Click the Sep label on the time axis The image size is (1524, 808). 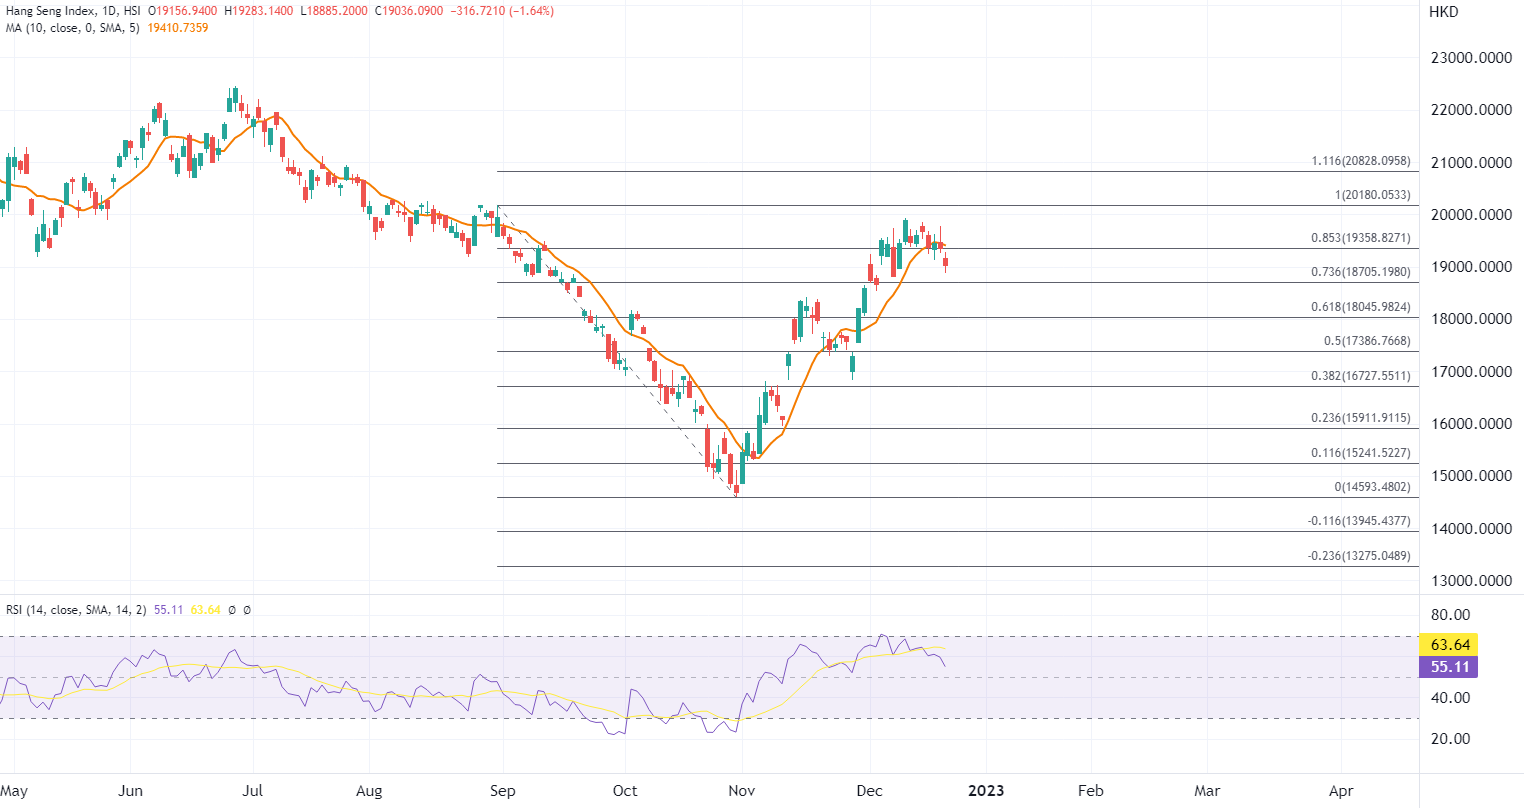click(x=503, y=791)
